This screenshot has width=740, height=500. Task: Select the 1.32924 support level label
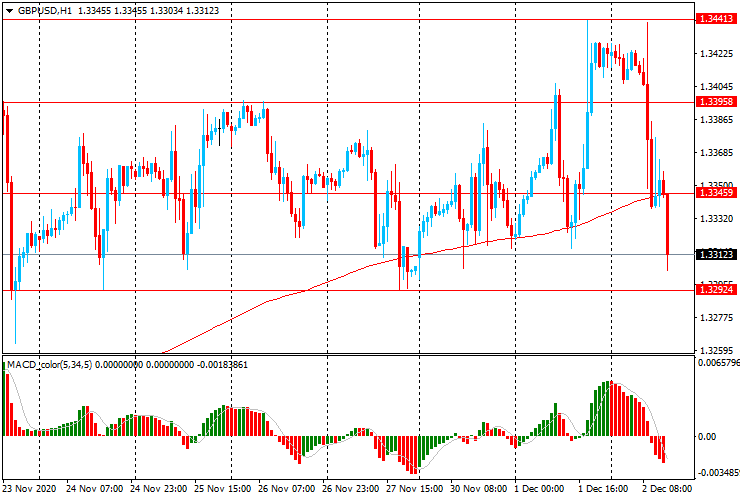click(x=716, y=289)
